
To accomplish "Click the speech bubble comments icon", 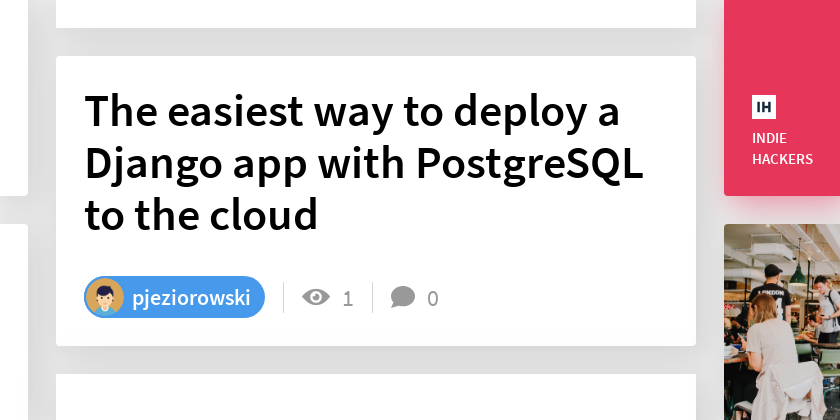I will coord(403,297).
